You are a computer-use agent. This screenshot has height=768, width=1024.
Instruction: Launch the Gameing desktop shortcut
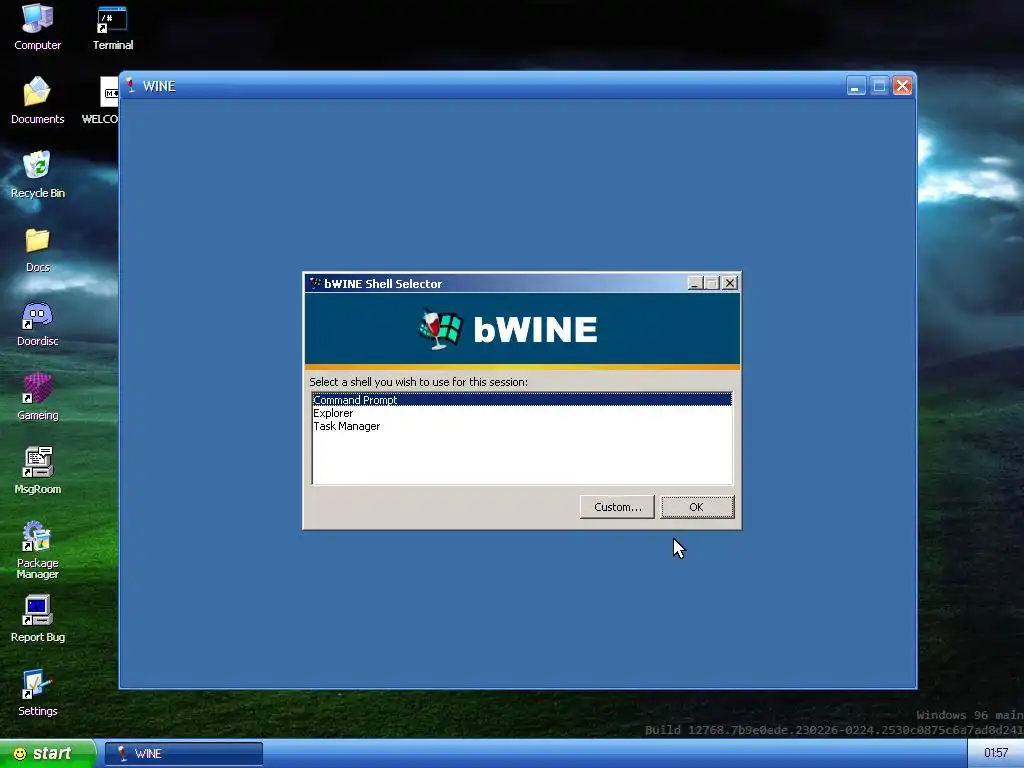point(37,397)
